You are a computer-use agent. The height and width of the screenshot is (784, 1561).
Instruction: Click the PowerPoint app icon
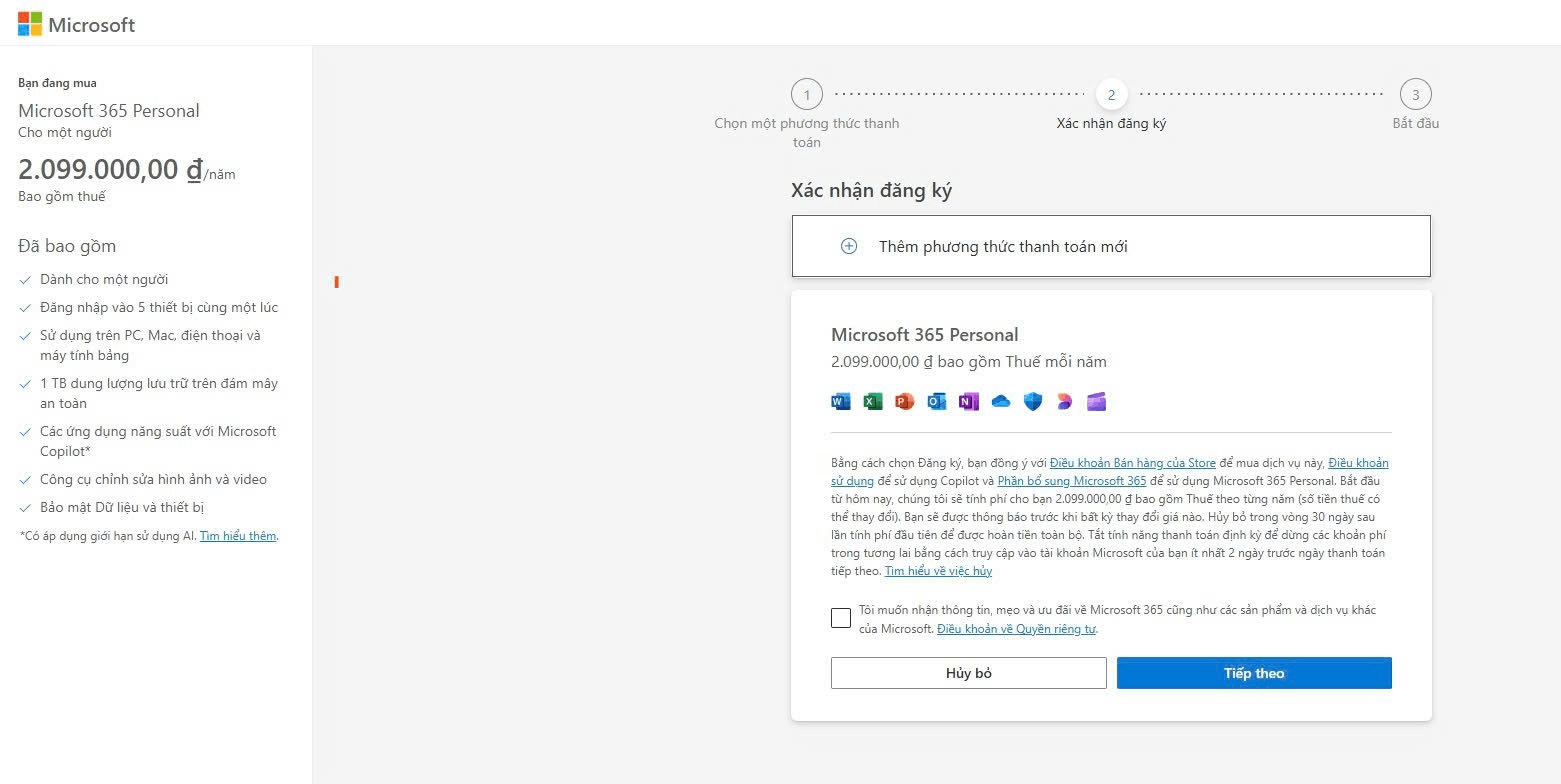(x=905, y=402)
